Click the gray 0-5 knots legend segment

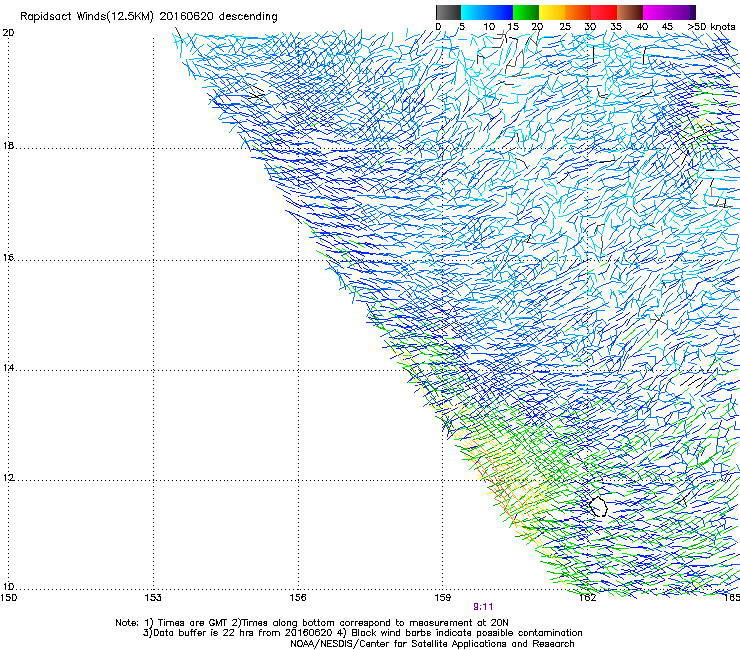pos(448,12)
